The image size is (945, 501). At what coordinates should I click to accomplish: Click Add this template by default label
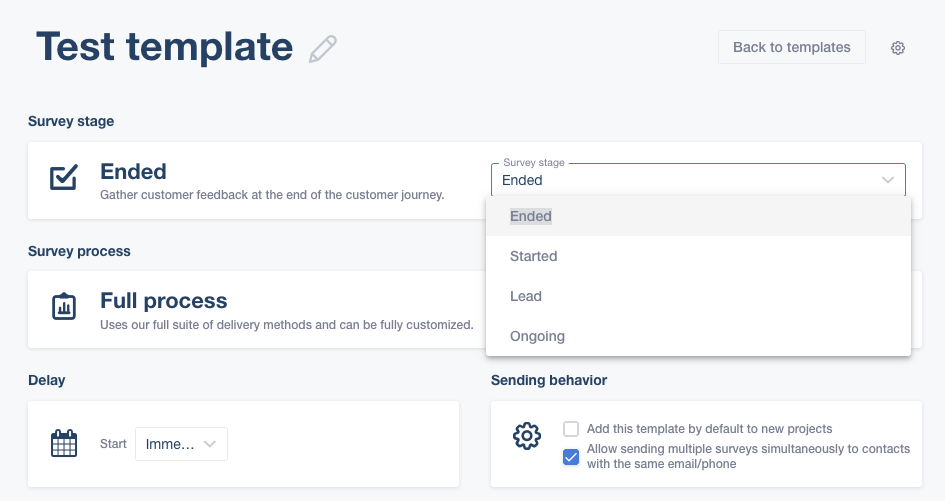(709, 429)
